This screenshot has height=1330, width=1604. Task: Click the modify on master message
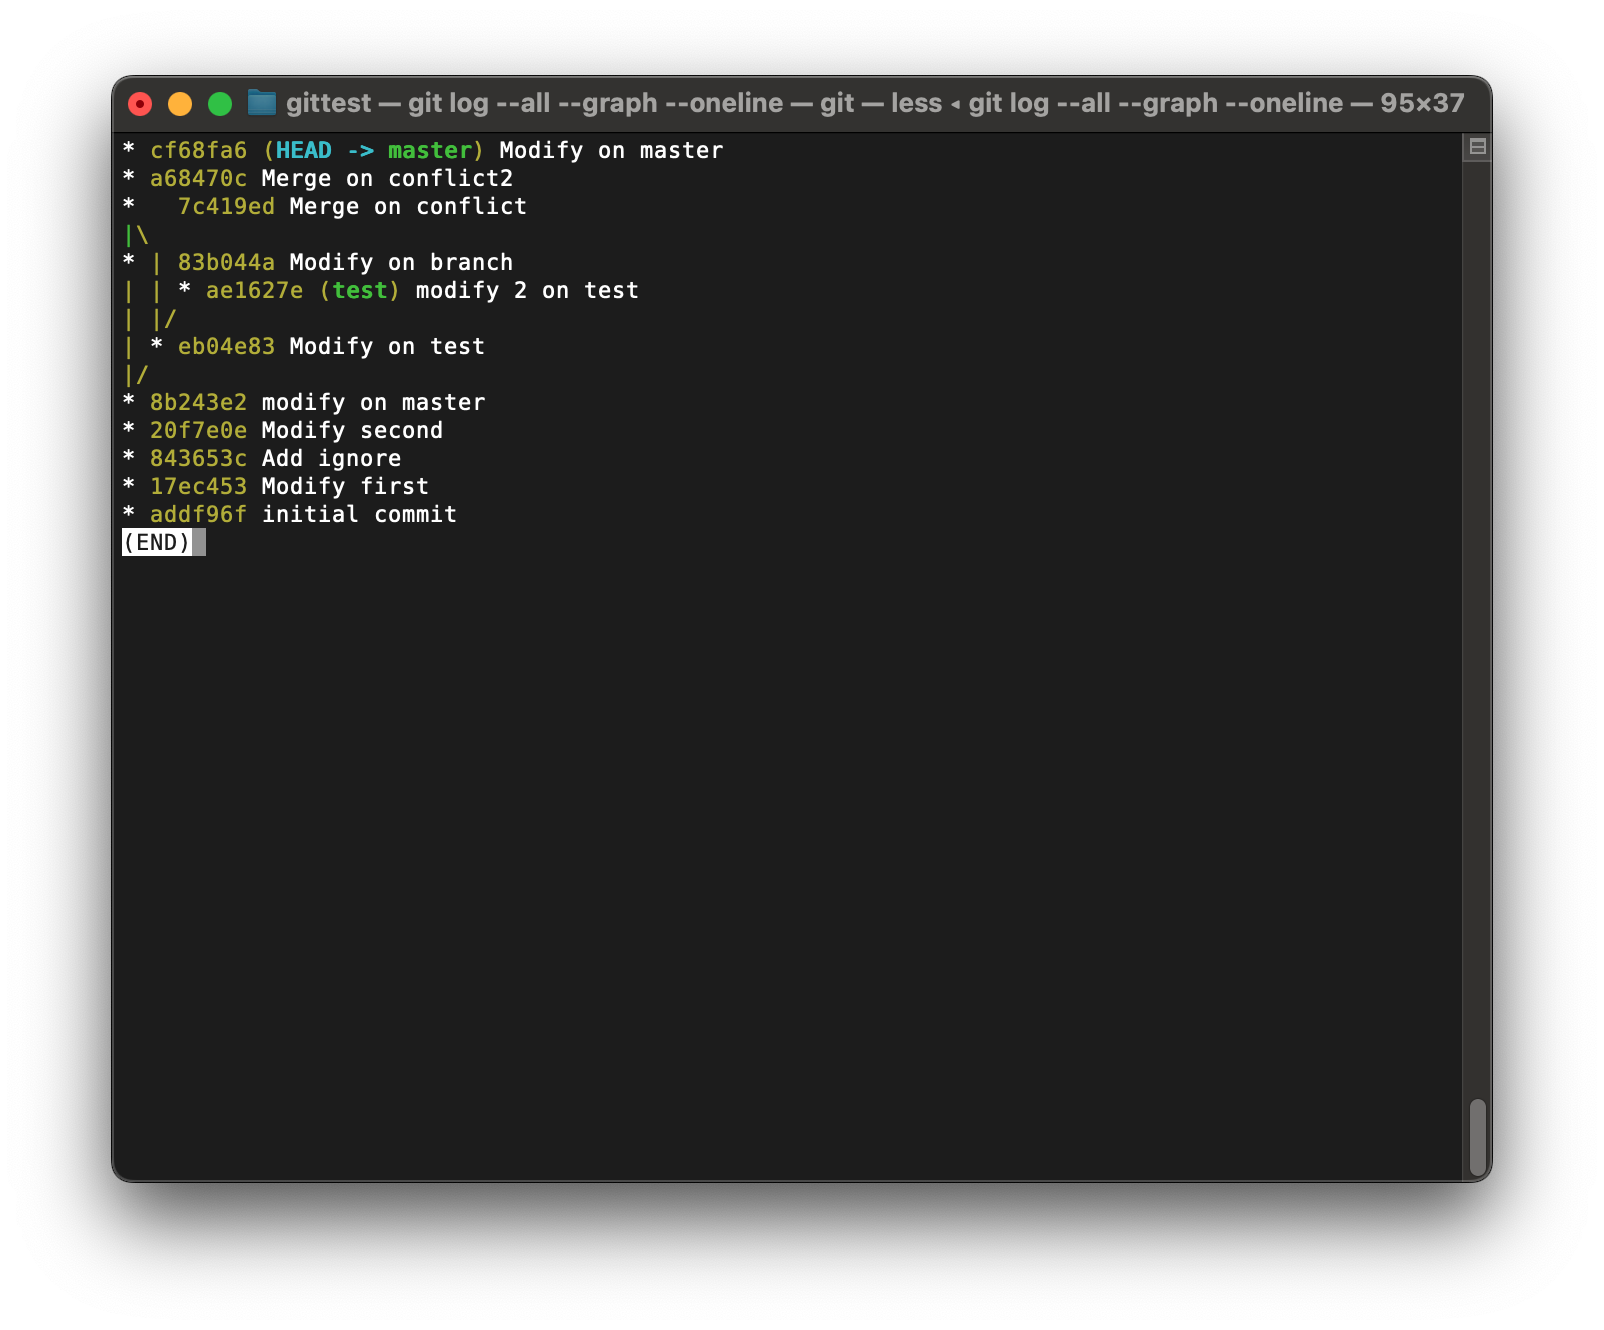(373, 403)
